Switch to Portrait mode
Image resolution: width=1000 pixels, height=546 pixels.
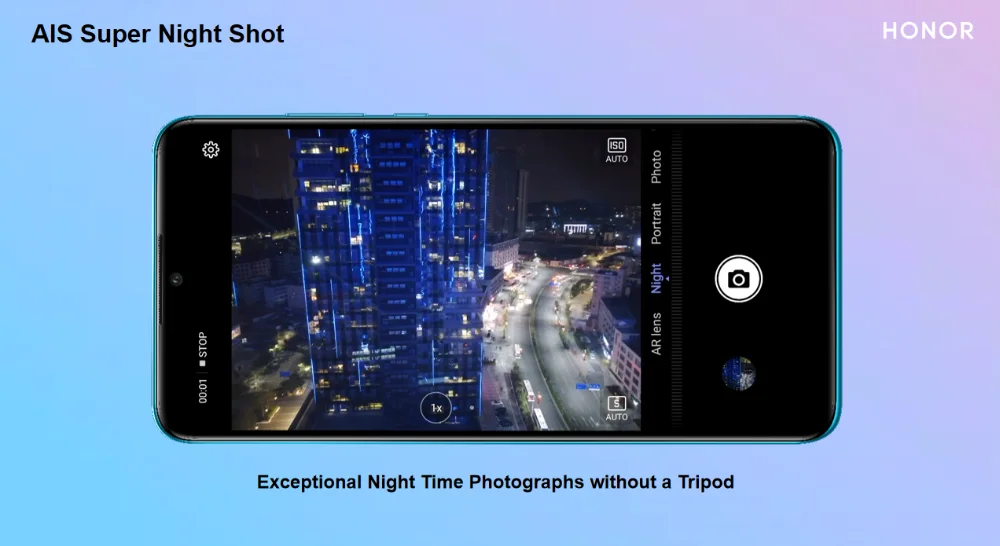(656, 224)
